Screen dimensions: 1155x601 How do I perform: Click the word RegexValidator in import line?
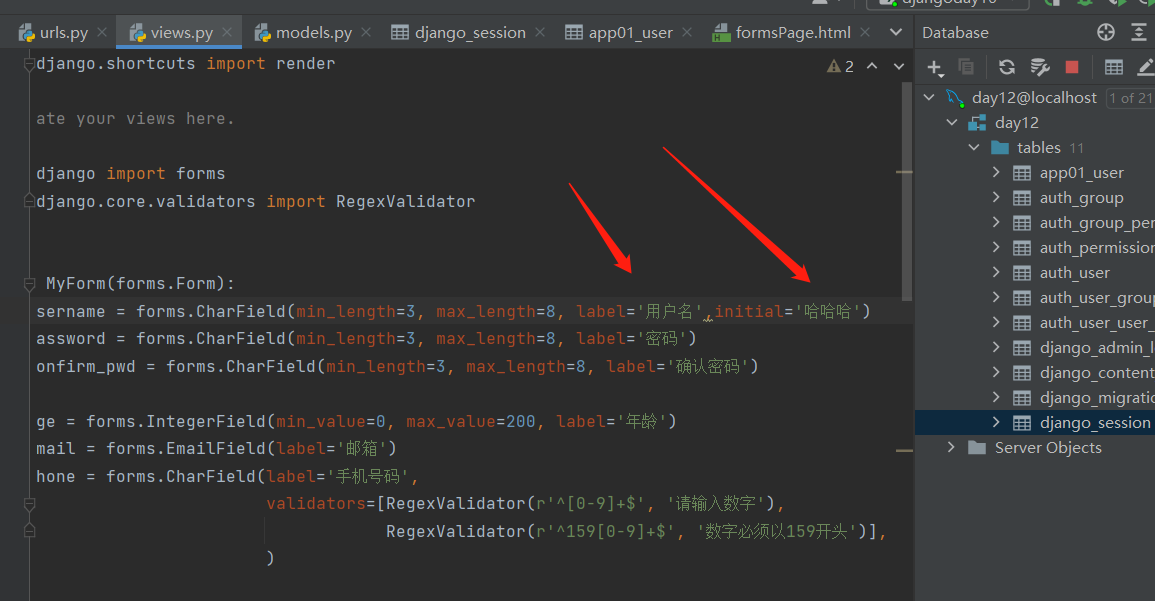point(405,201)
